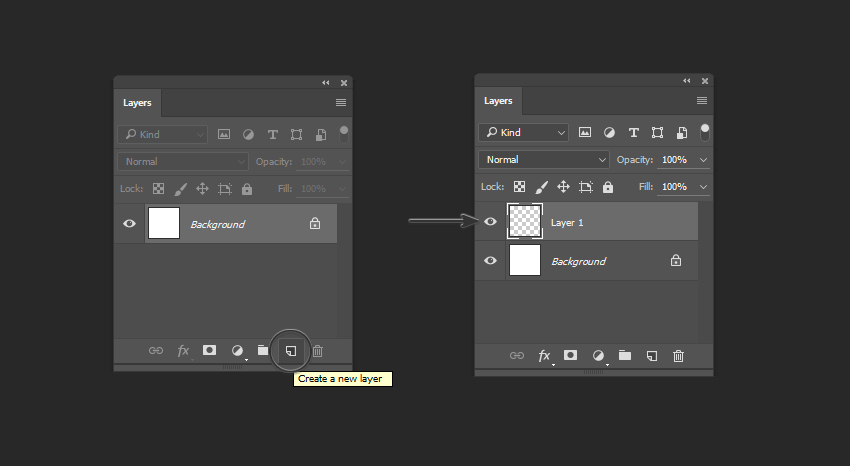Open panel menu in right Layers panel

pos(702,100)
